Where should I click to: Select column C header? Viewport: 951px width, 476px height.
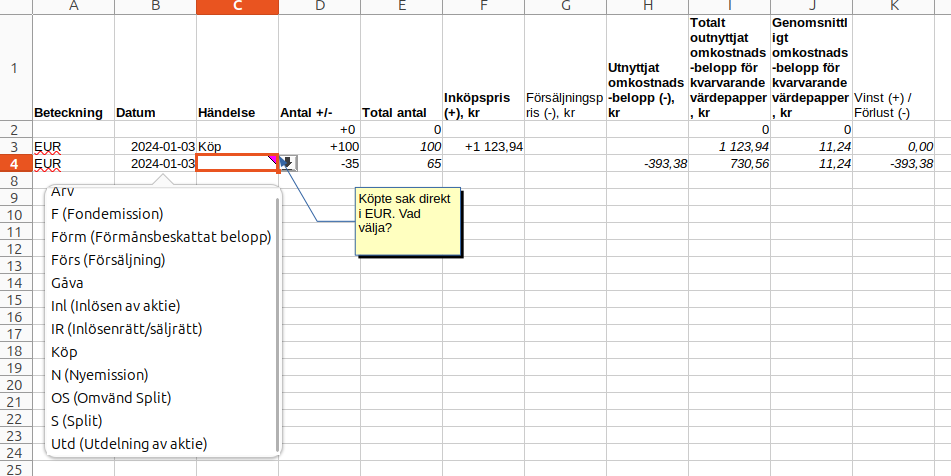click(x=237, y=8)
